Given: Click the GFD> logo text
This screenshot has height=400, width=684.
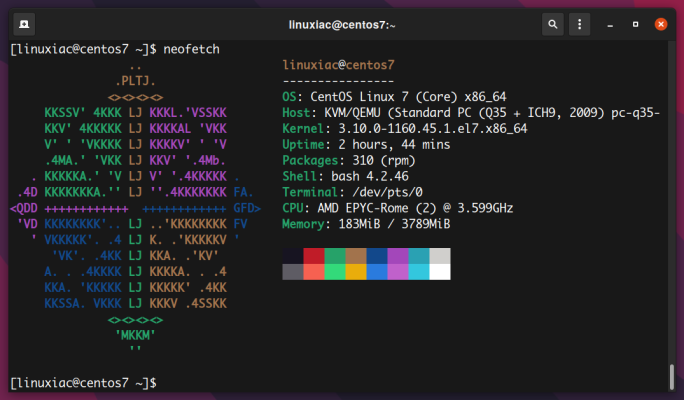Looking at the screenshot, I should tap(247, 209).
